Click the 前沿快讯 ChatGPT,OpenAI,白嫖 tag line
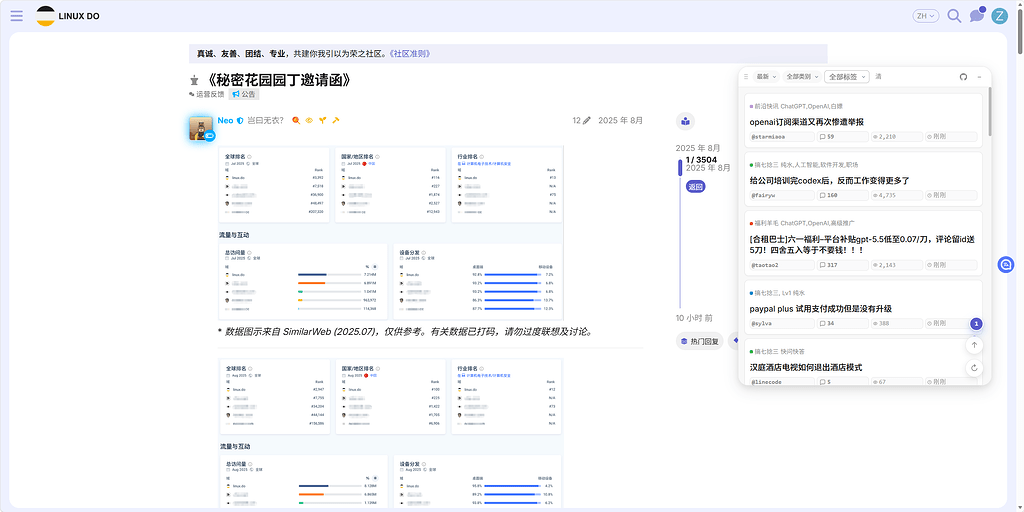 point(796,106)
